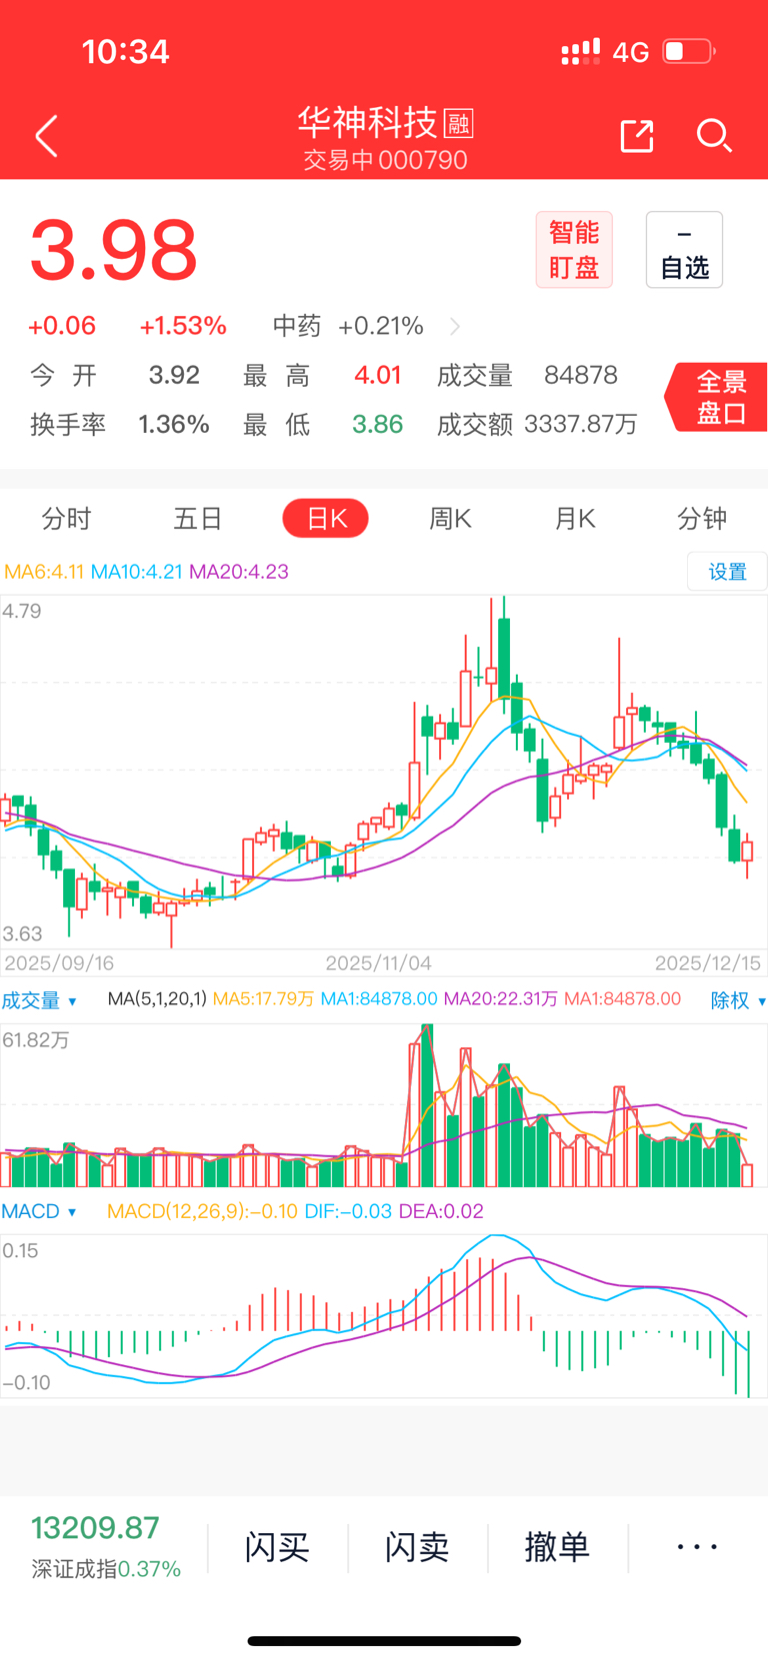Open the three-dot more options menu
The height and width of the screenshot is (1663, 768).
pos(697,1547)
